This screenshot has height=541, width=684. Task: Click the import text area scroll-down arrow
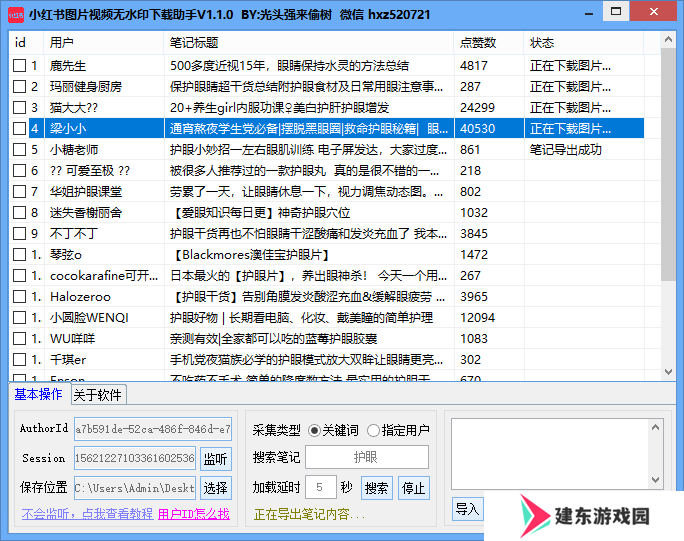tap(656, 480)
